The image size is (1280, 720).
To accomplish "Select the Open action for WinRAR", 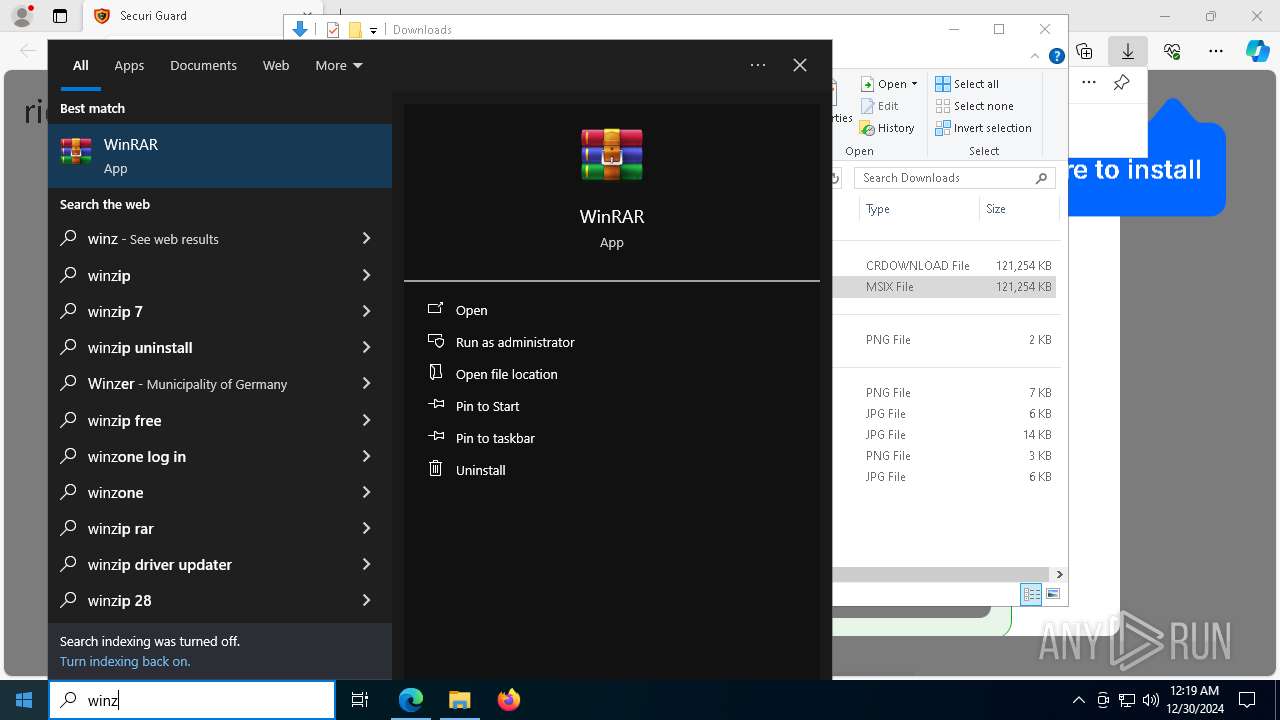I will point(471,310).
